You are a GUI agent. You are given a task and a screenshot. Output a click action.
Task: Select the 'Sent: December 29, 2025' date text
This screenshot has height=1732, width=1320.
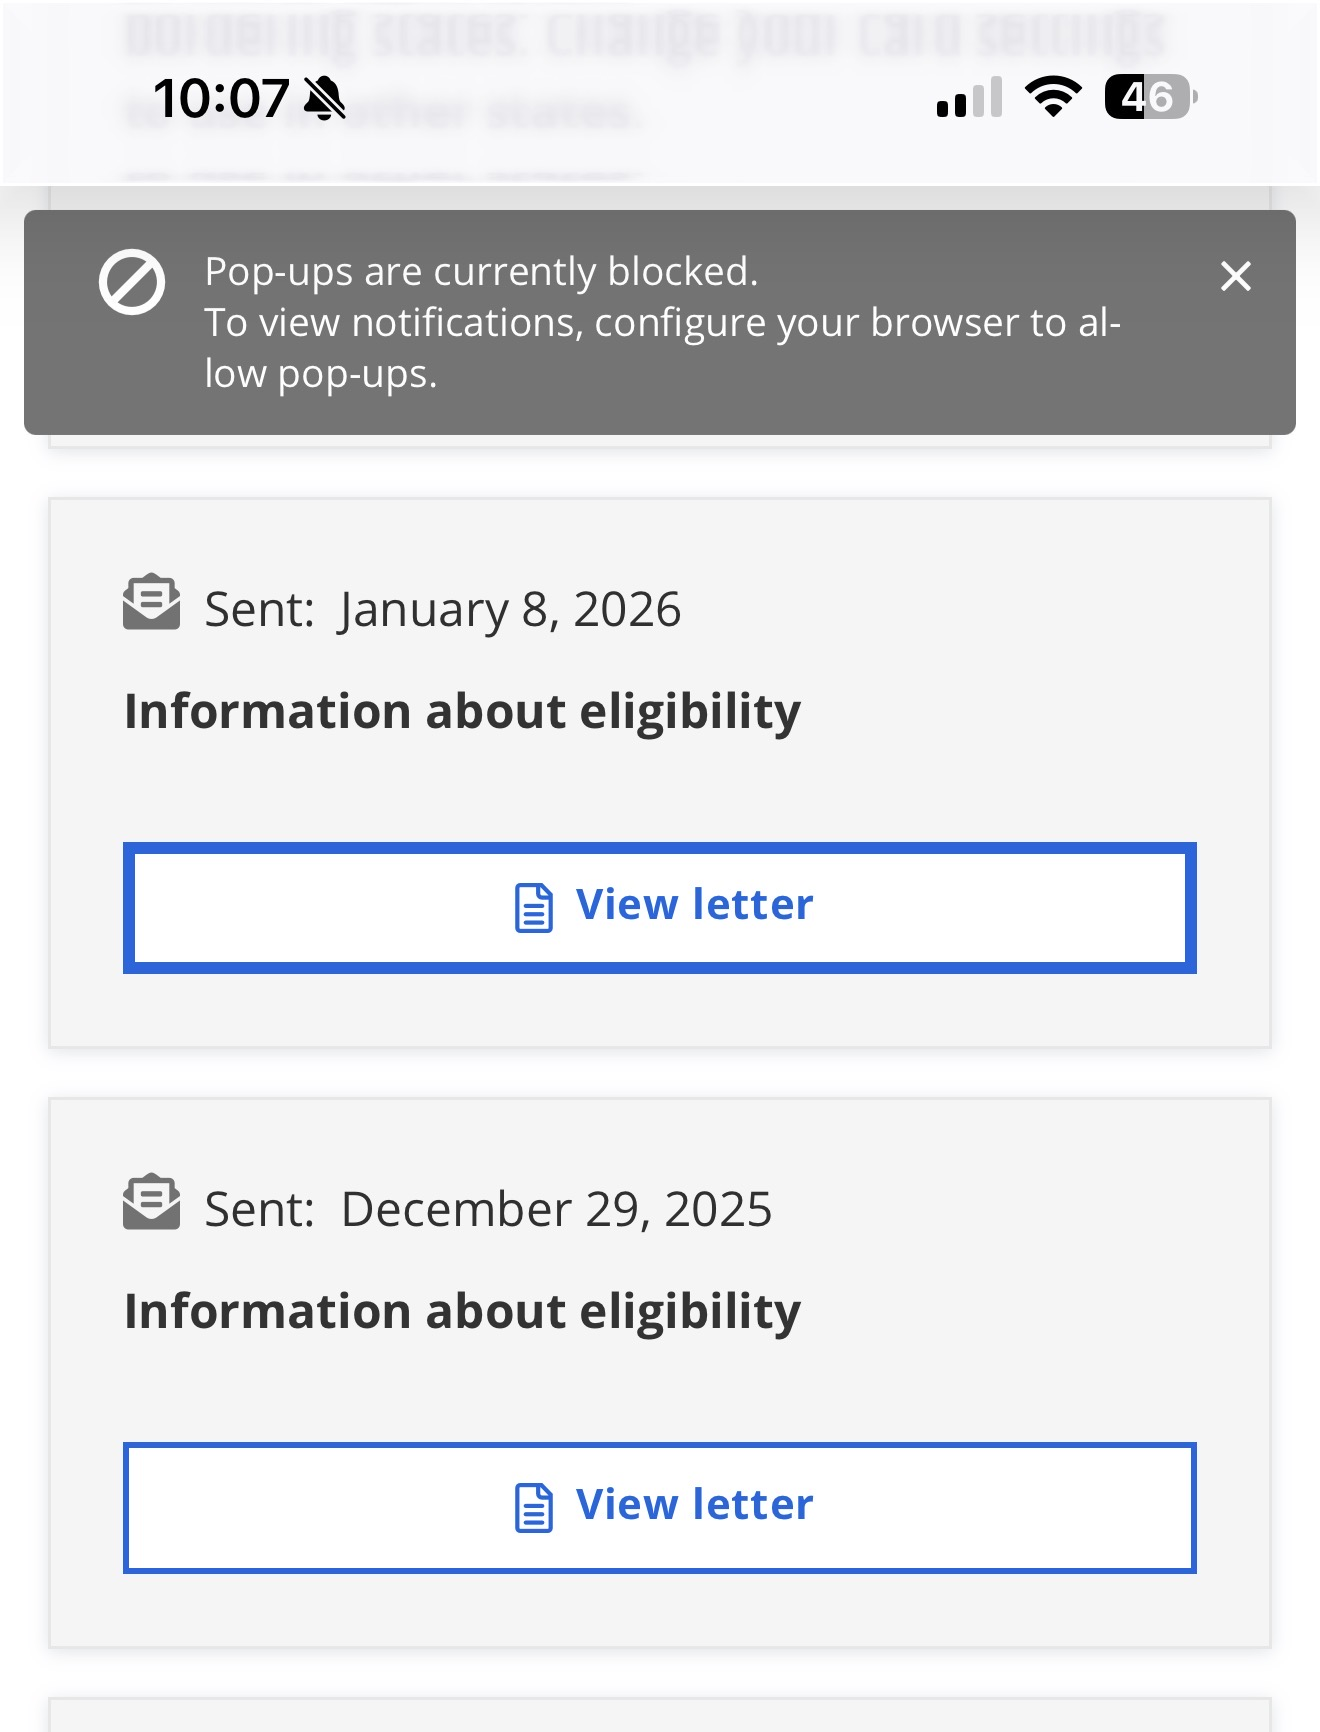pyautogui.click(x=488, y=1209)
